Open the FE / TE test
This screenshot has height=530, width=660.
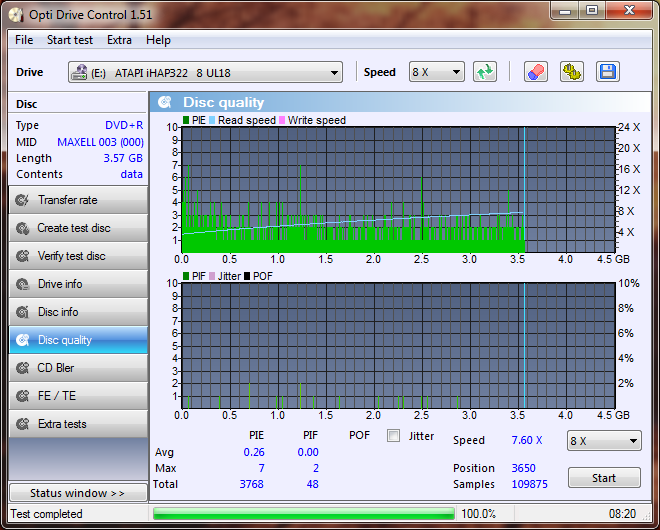78,396
